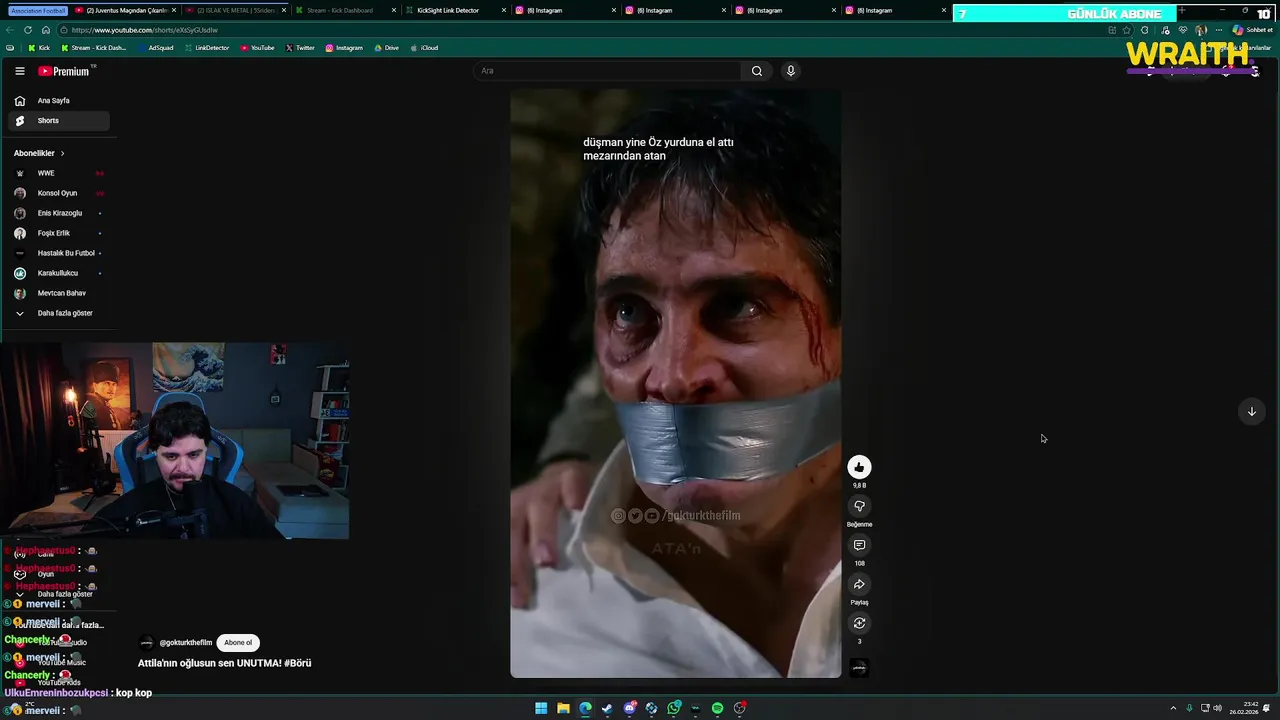
Task: Open the LinkDetector bookmark
Action: tap(207, 48)
